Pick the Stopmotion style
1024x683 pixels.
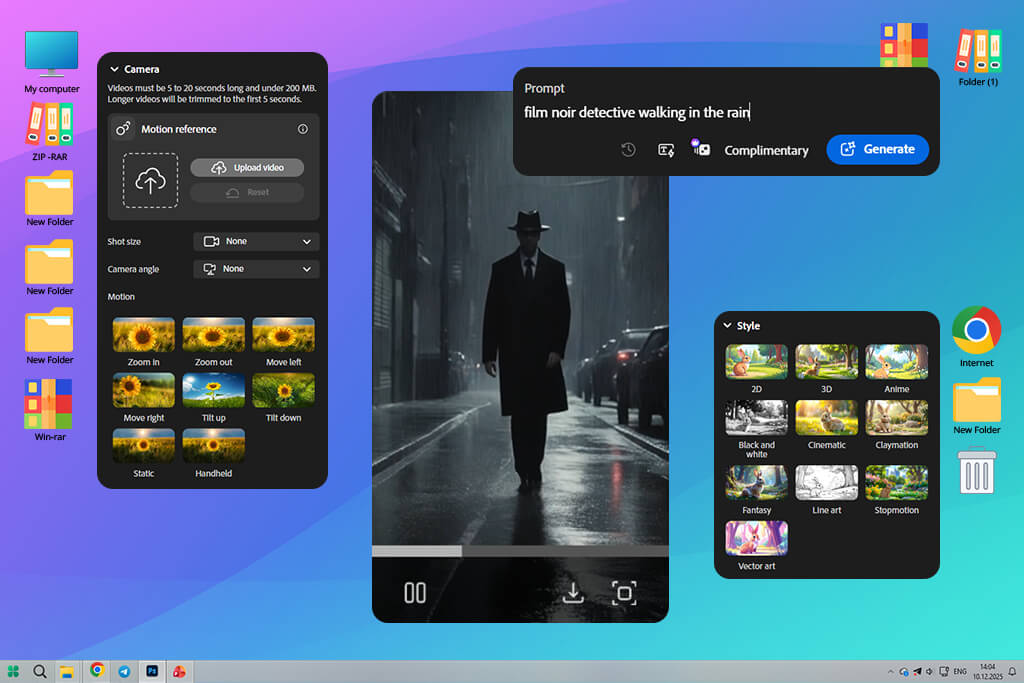click(x=896, y=483)
